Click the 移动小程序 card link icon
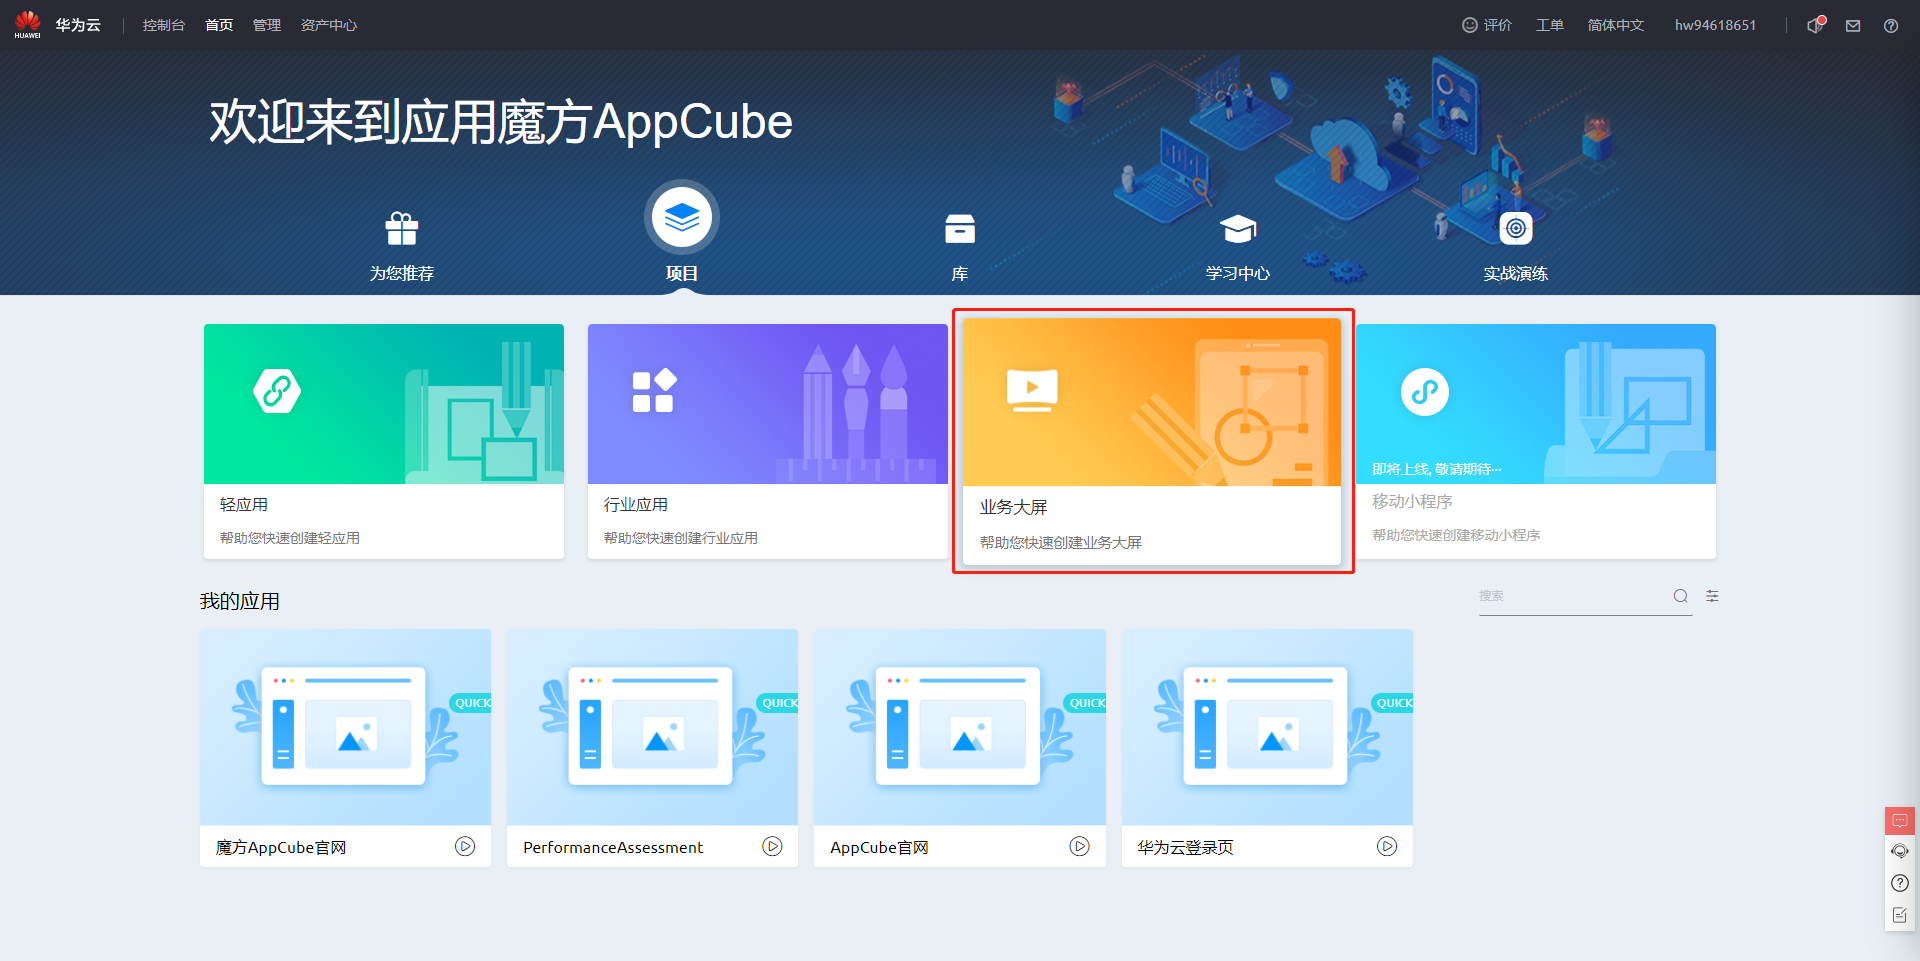The image size is (1920, 961). (x=1425, y=392)
